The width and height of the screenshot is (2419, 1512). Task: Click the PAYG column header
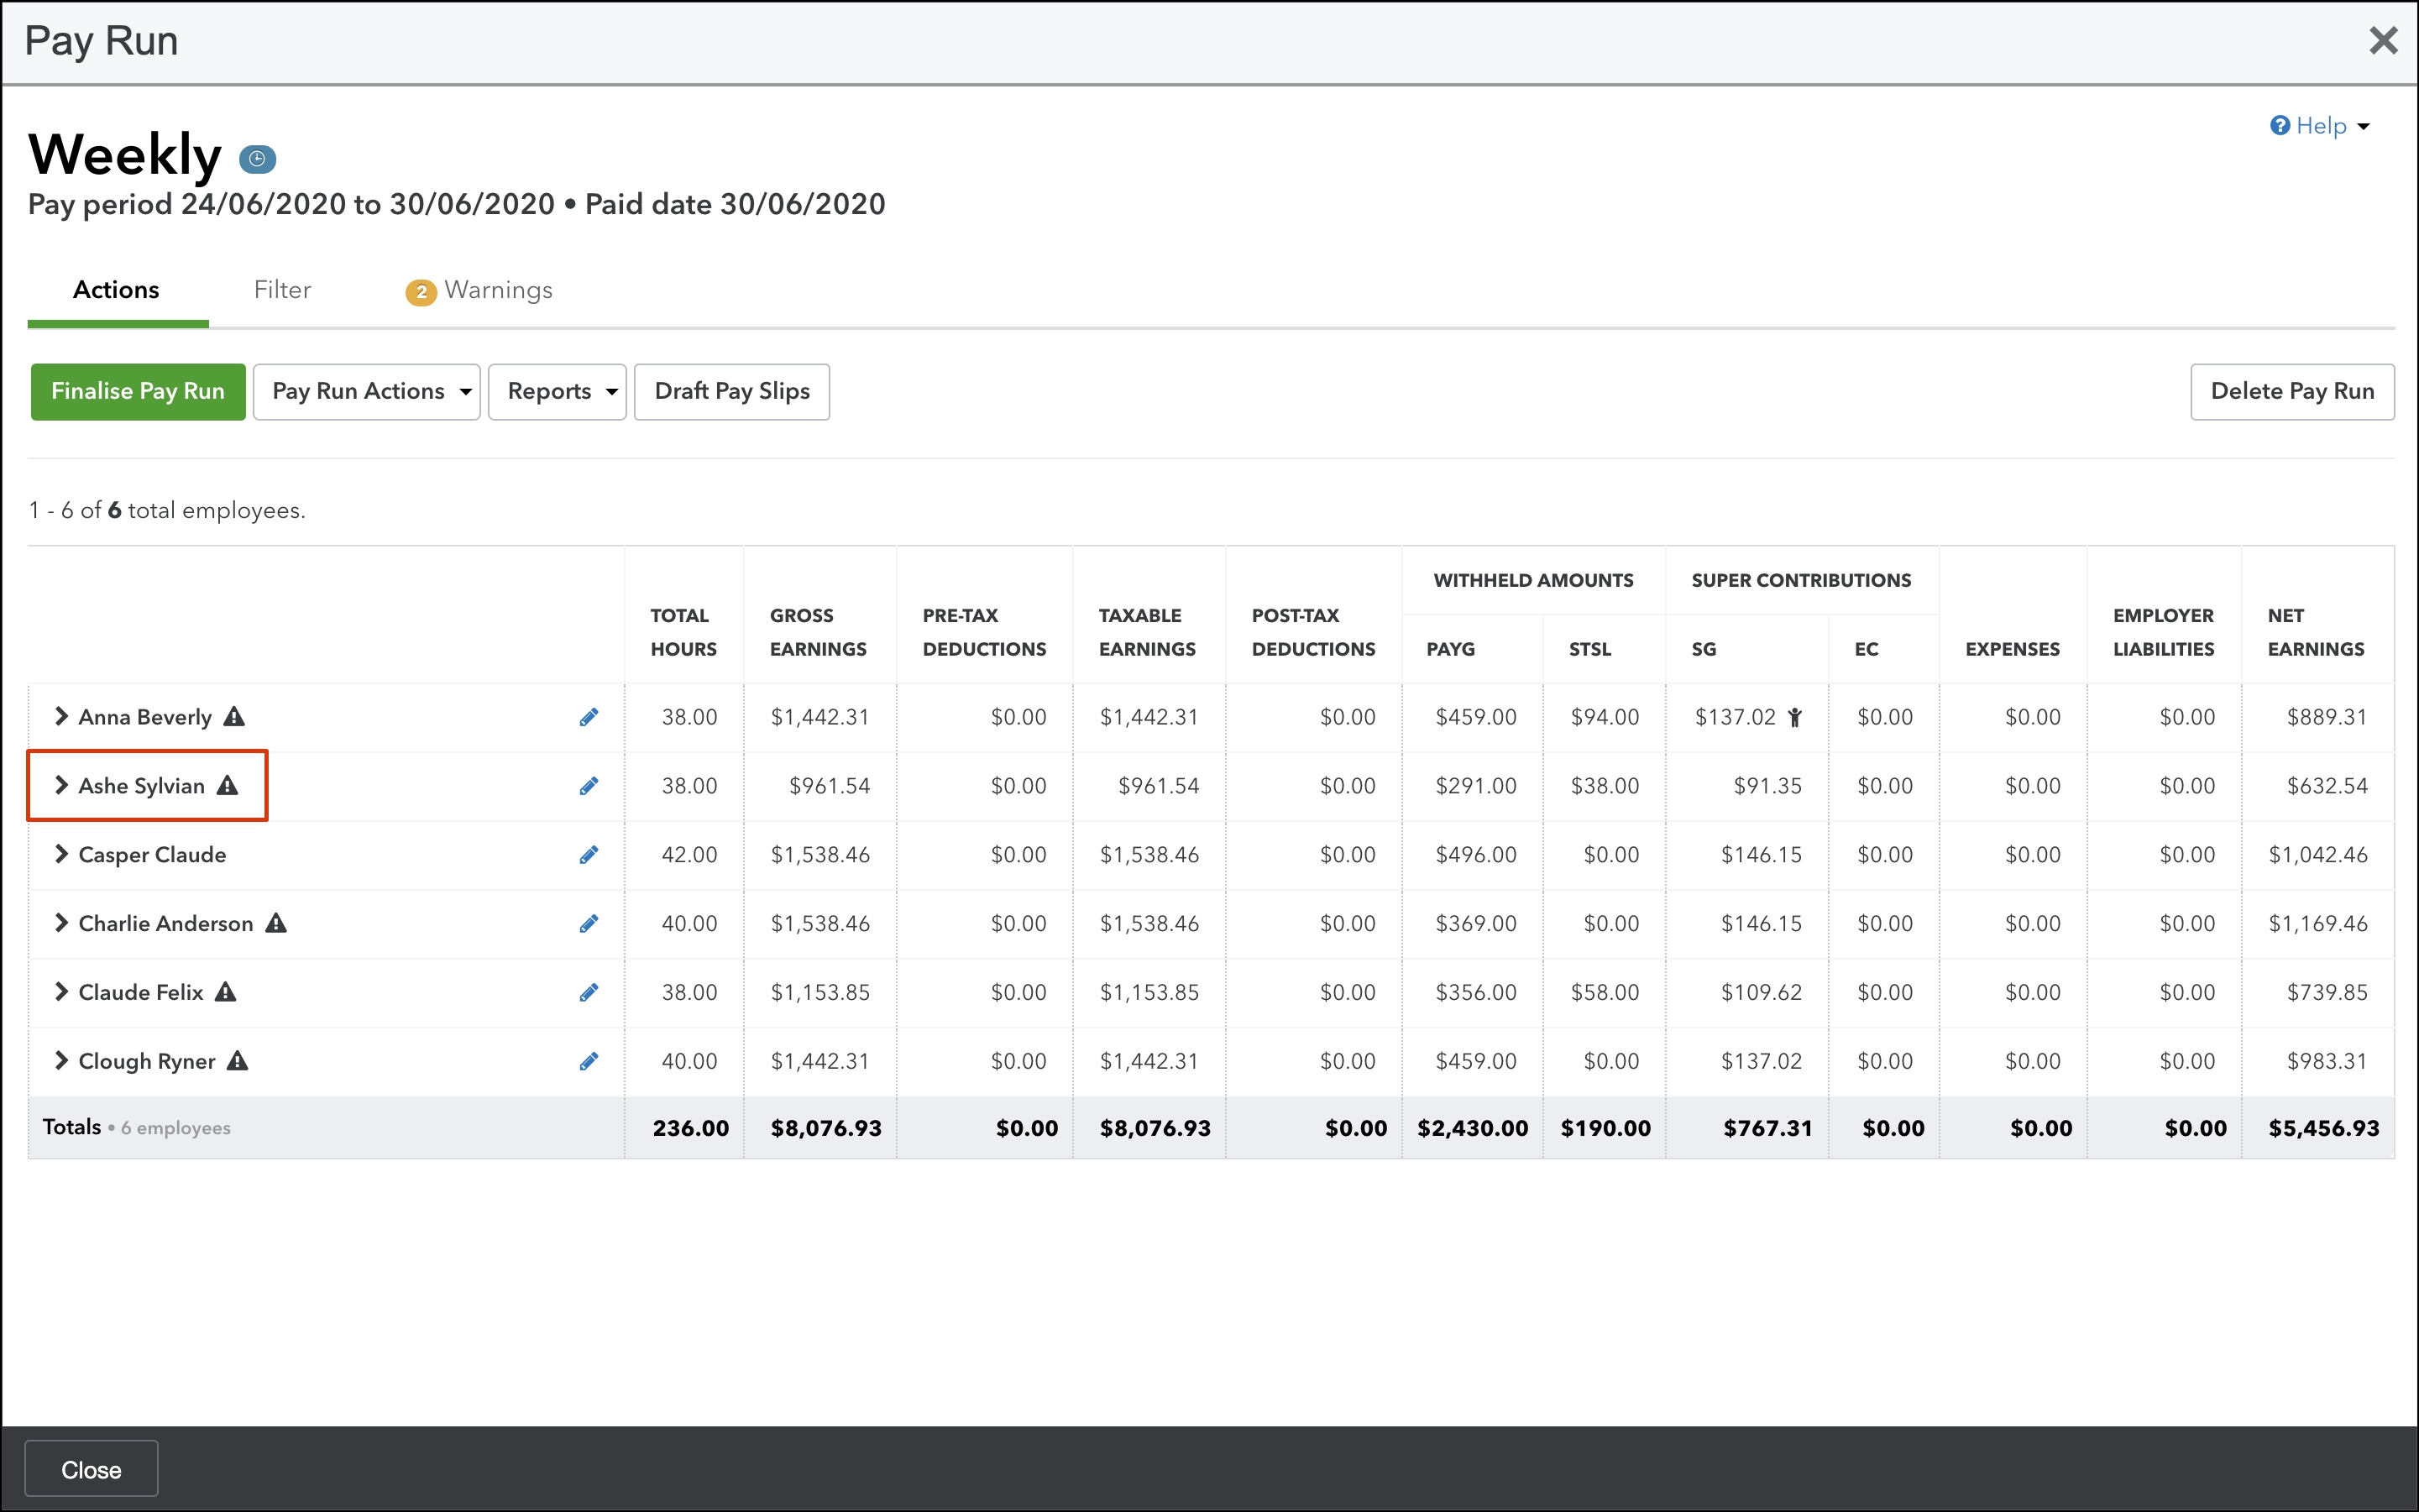click(x=1451, y=649)
